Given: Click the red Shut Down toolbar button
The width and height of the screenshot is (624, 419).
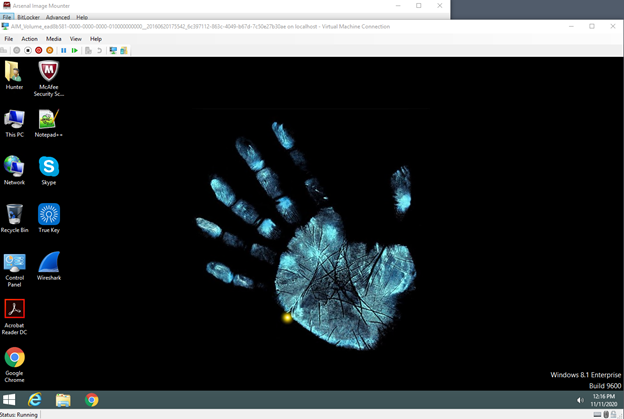Looking at the screenshot, I should click(39, 51).
